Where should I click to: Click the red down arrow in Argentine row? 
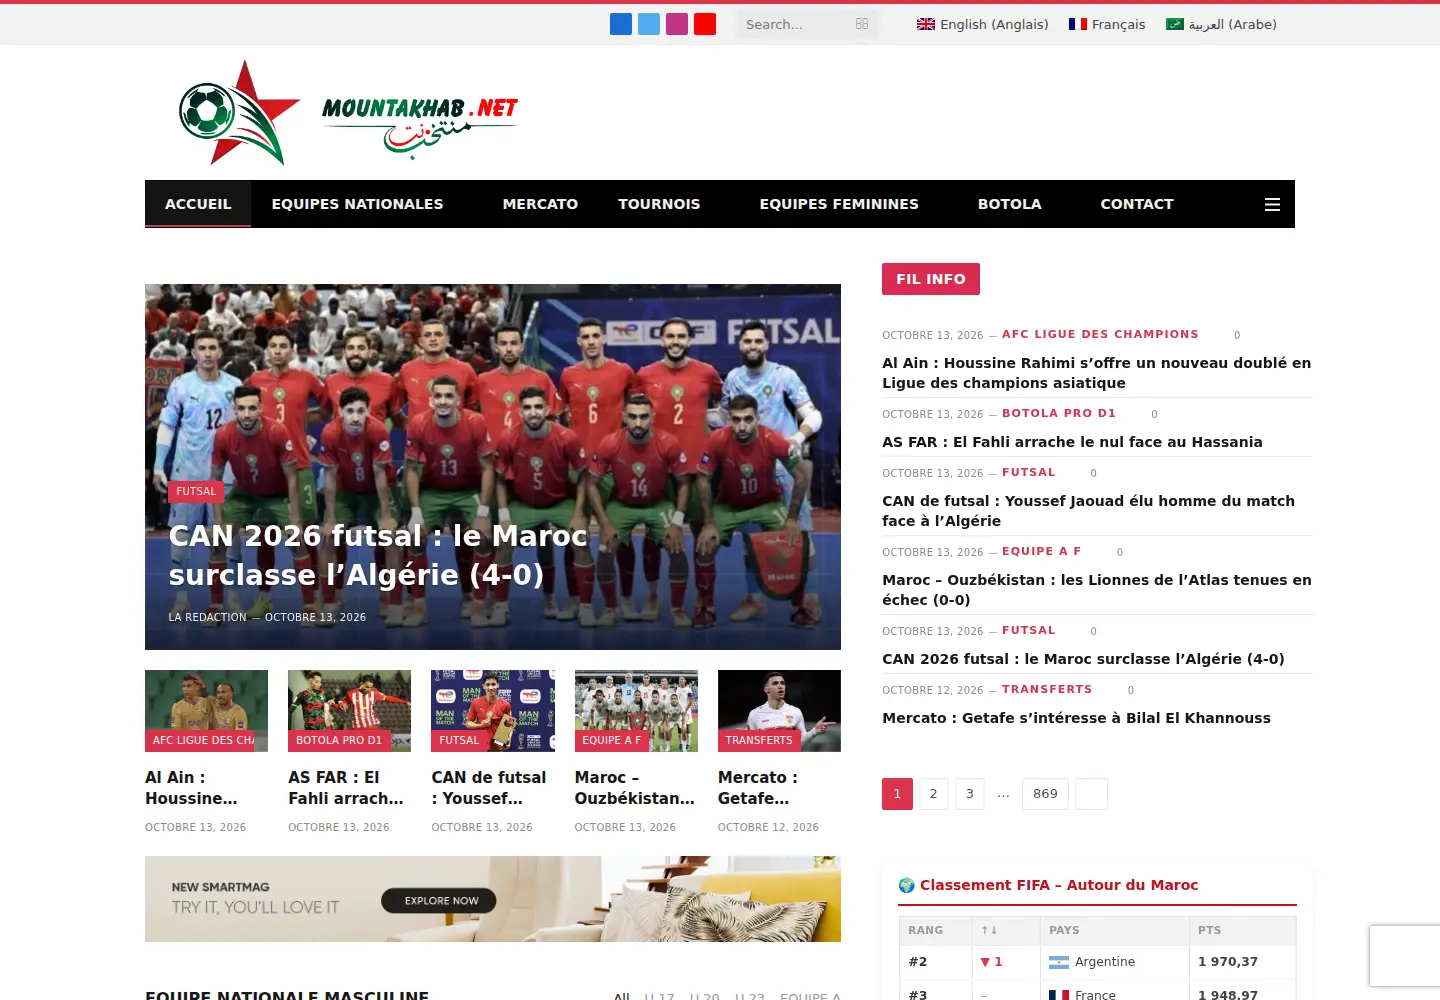point(985,962)
